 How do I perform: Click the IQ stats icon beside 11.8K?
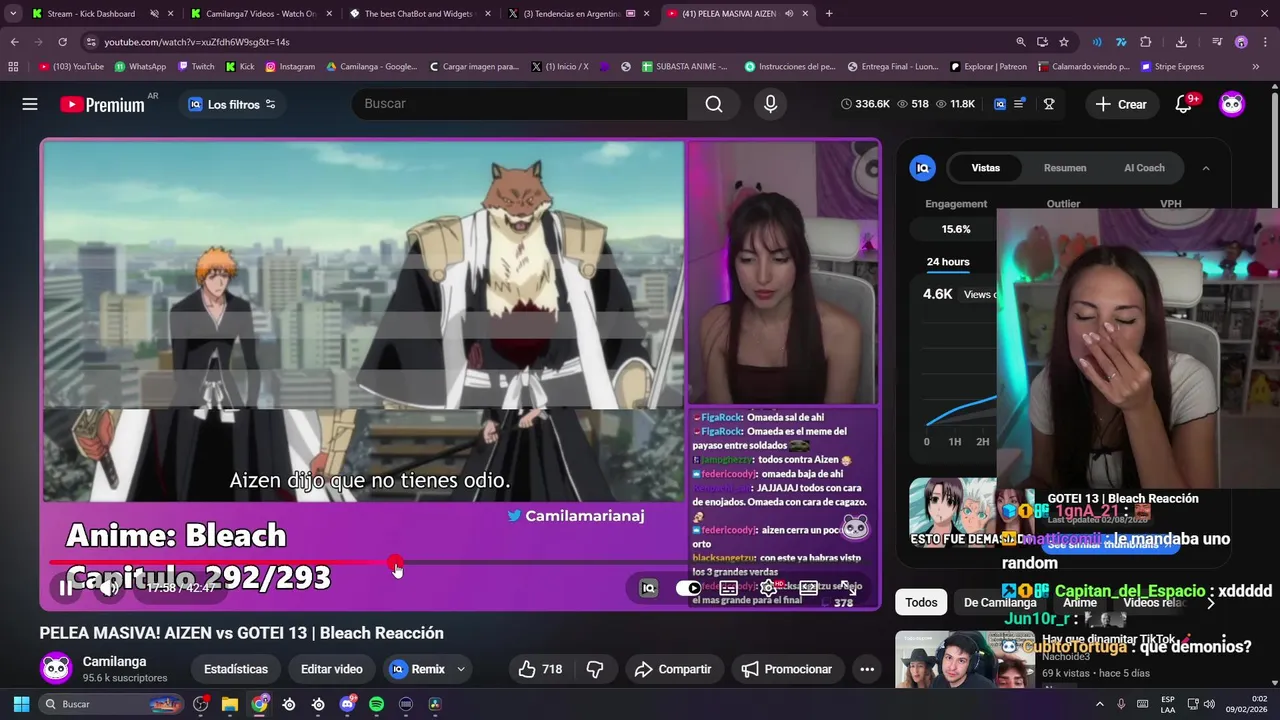pos(1000,104)
